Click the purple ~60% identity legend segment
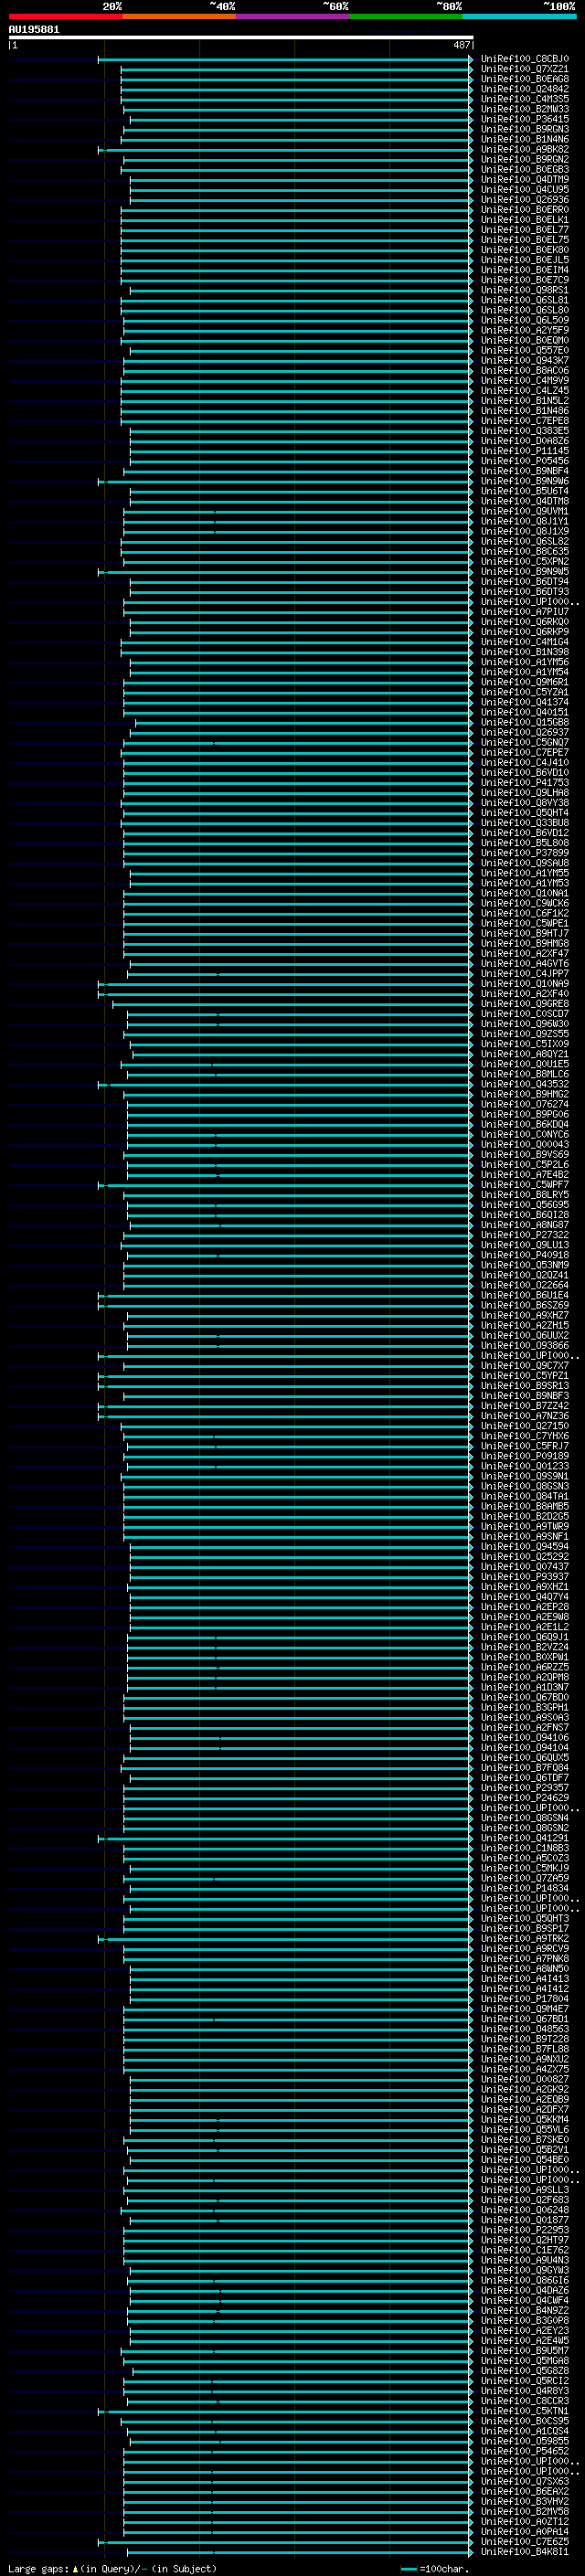 coord(293,16)
